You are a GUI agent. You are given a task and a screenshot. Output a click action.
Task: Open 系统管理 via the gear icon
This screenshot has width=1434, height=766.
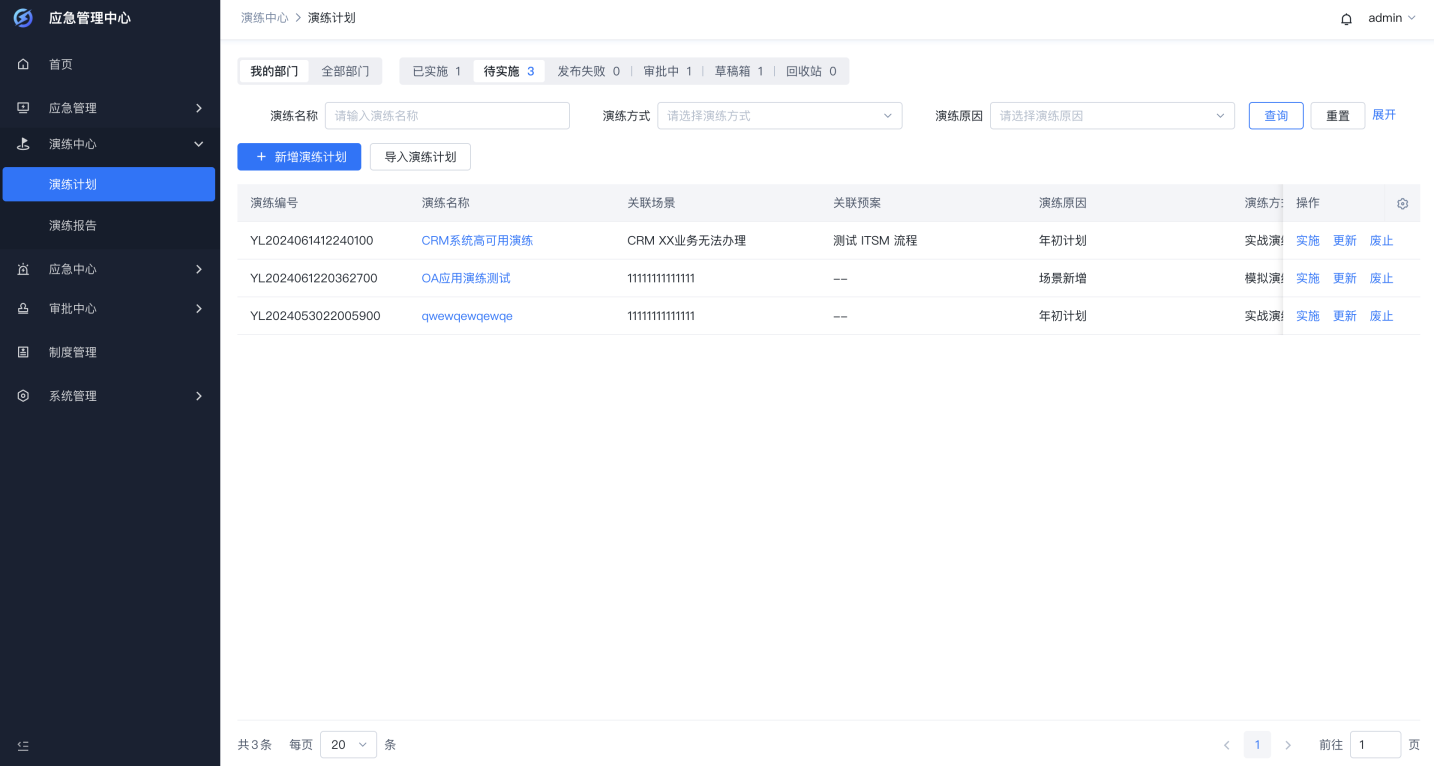[23, 395]
